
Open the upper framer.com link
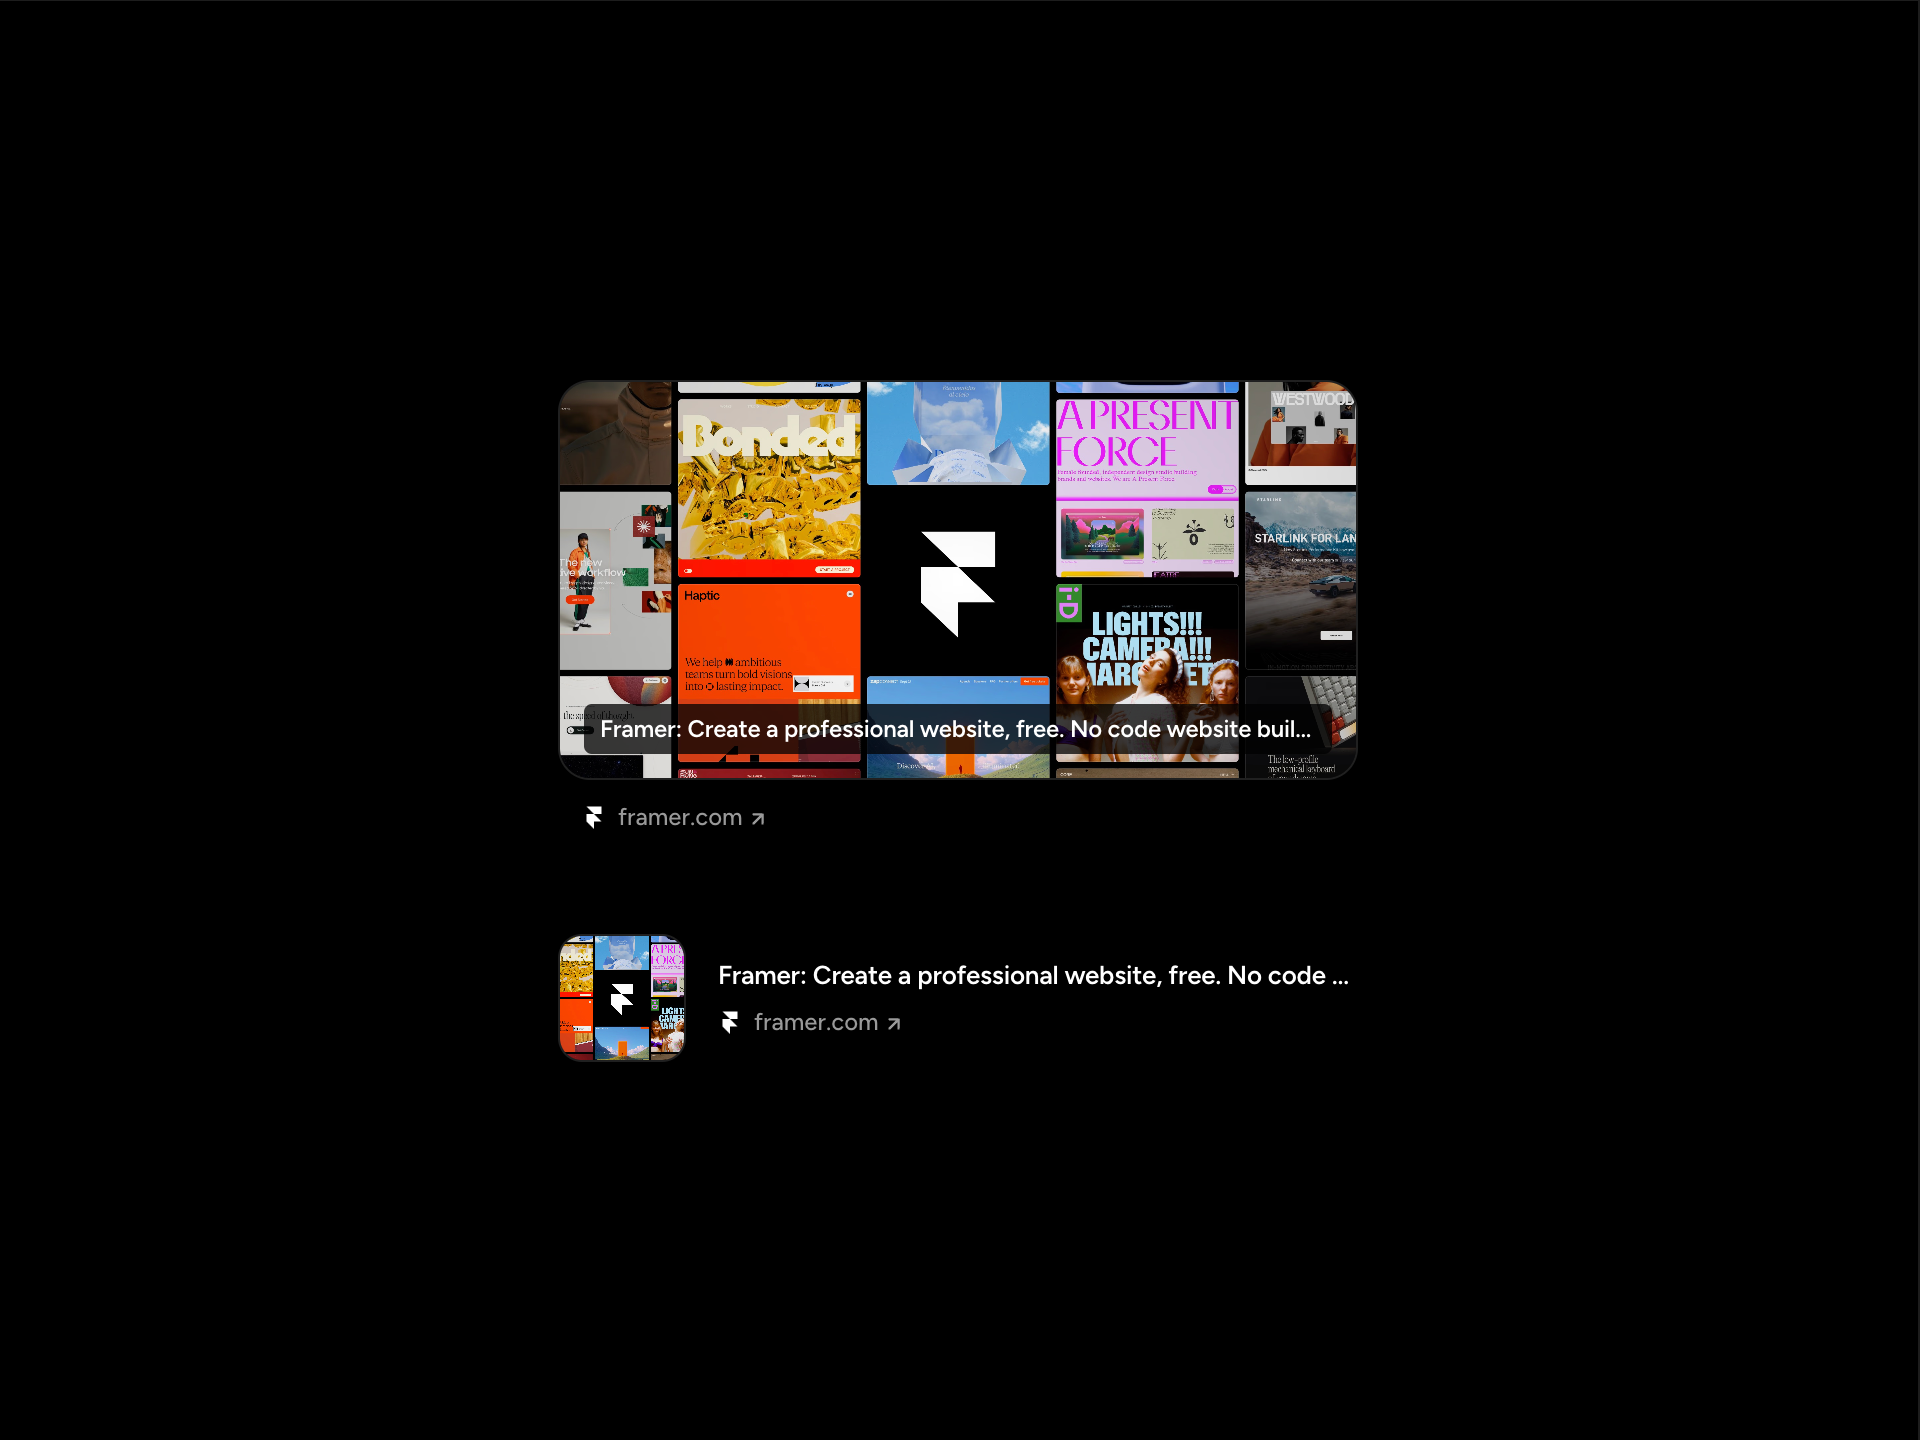click(x=679, y=818)
